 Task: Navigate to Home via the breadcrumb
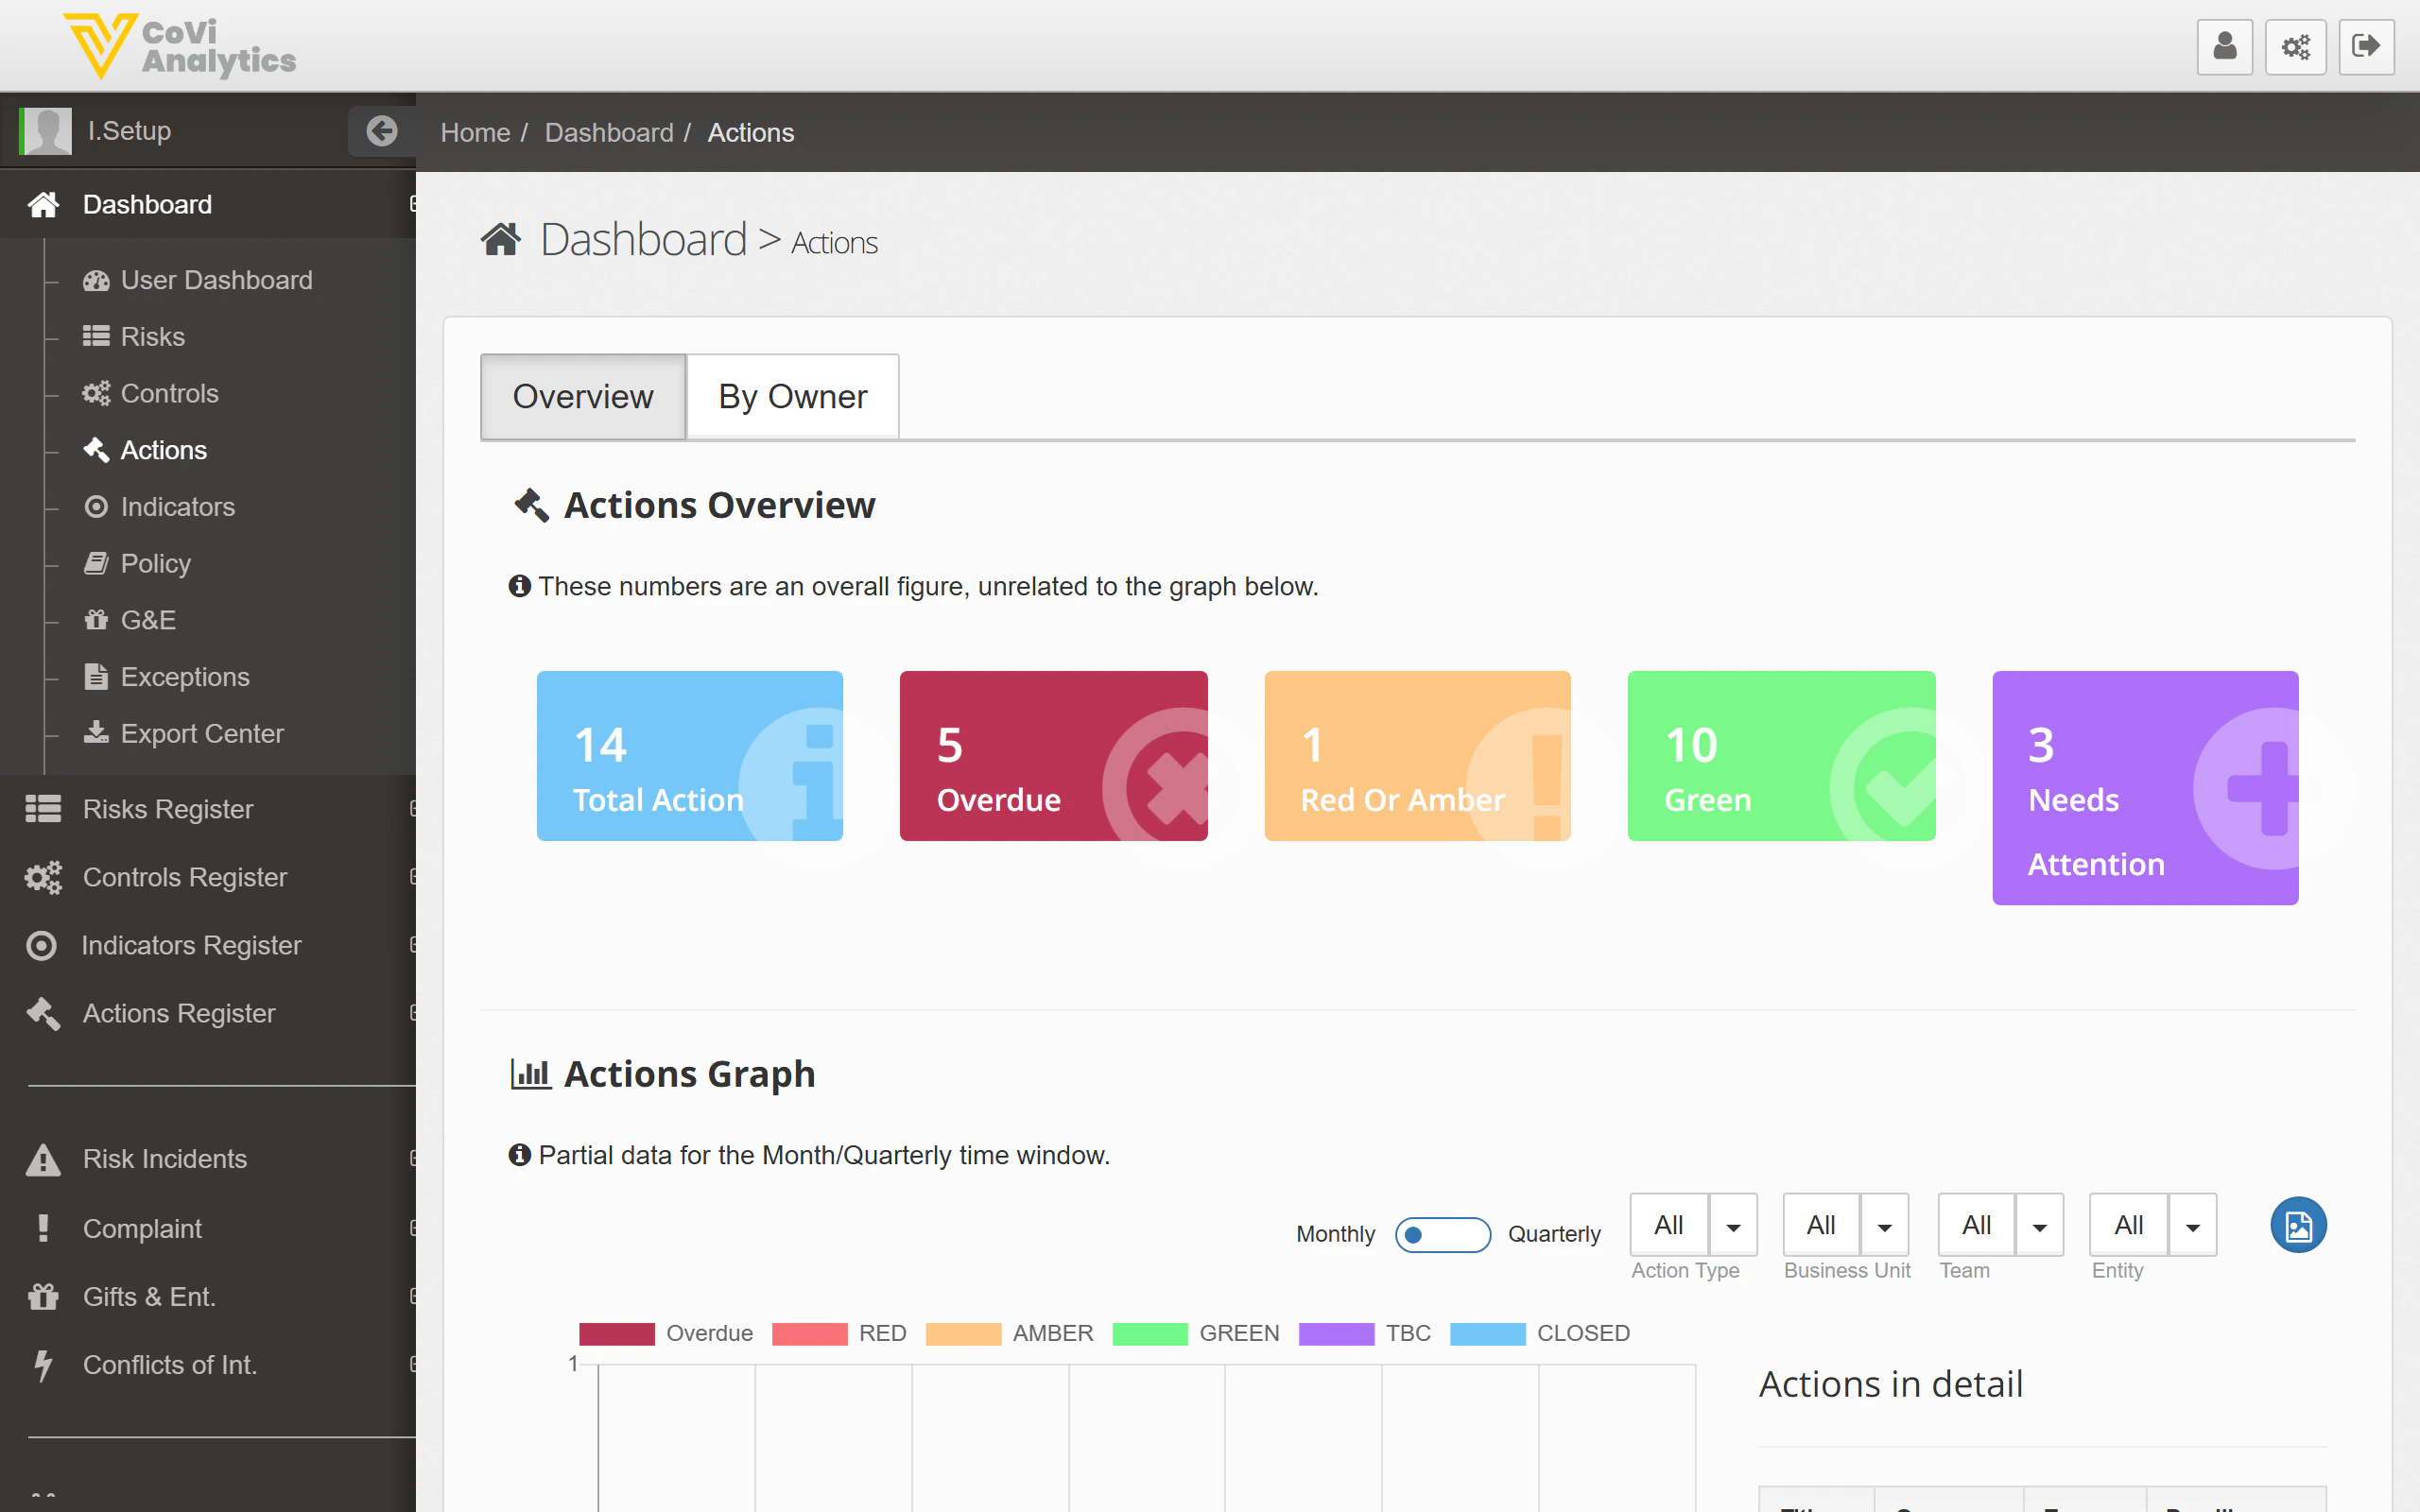coord(476,132)
